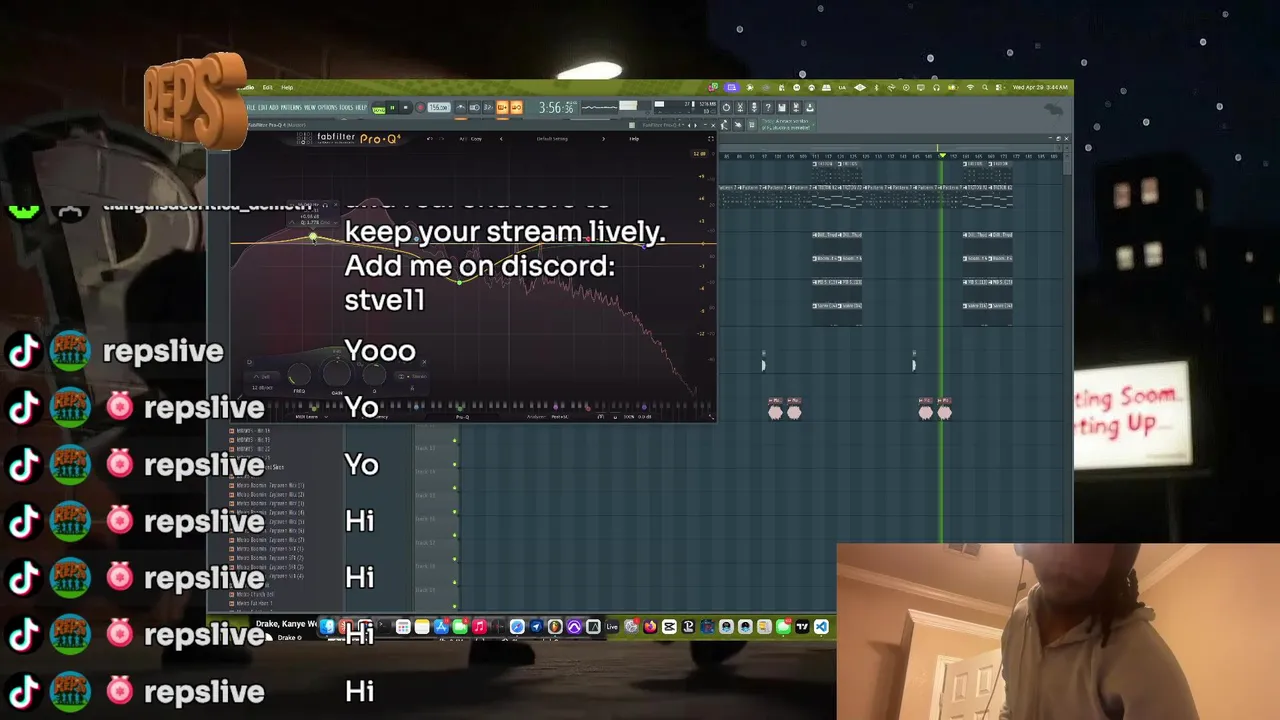Click the microphone one-click recording icon
This screenshot has width=1280, height=720.
point(754,108)
